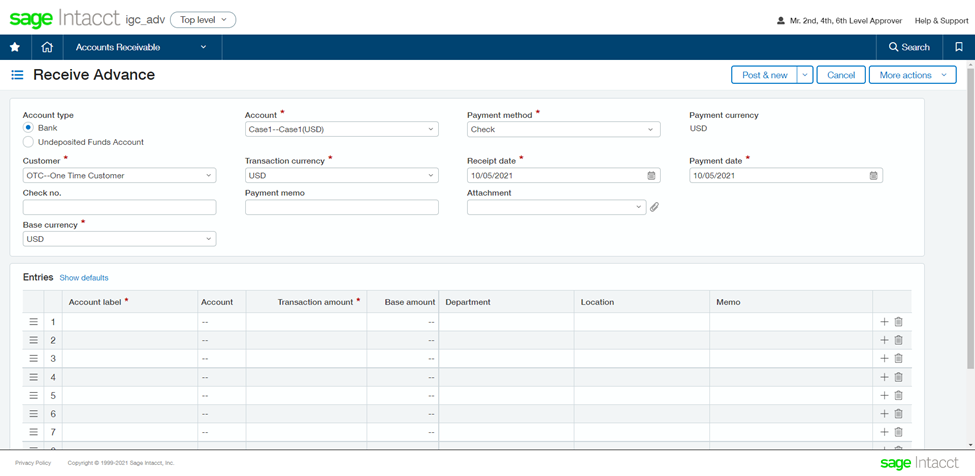Select the Bank account type
Screen dimensions: 975x476
pos(28,128)
